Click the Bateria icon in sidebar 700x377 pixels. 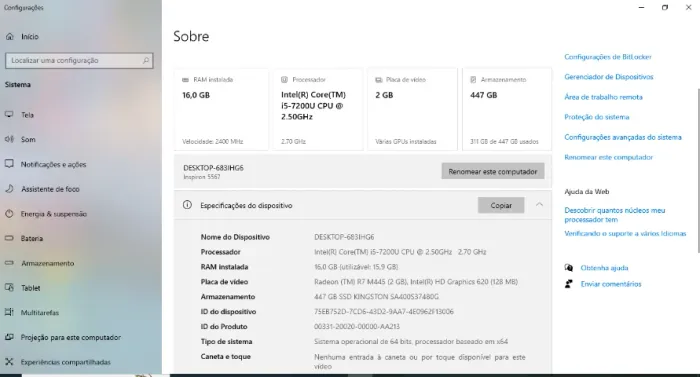[x=9, y=239]
